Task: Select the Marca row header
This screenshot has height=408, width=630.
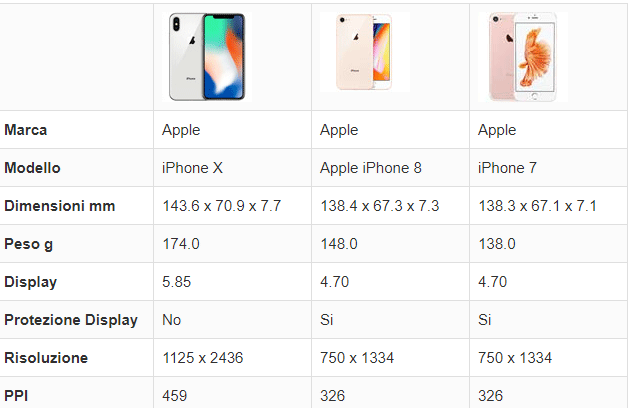Action: (x=26, y=130)
